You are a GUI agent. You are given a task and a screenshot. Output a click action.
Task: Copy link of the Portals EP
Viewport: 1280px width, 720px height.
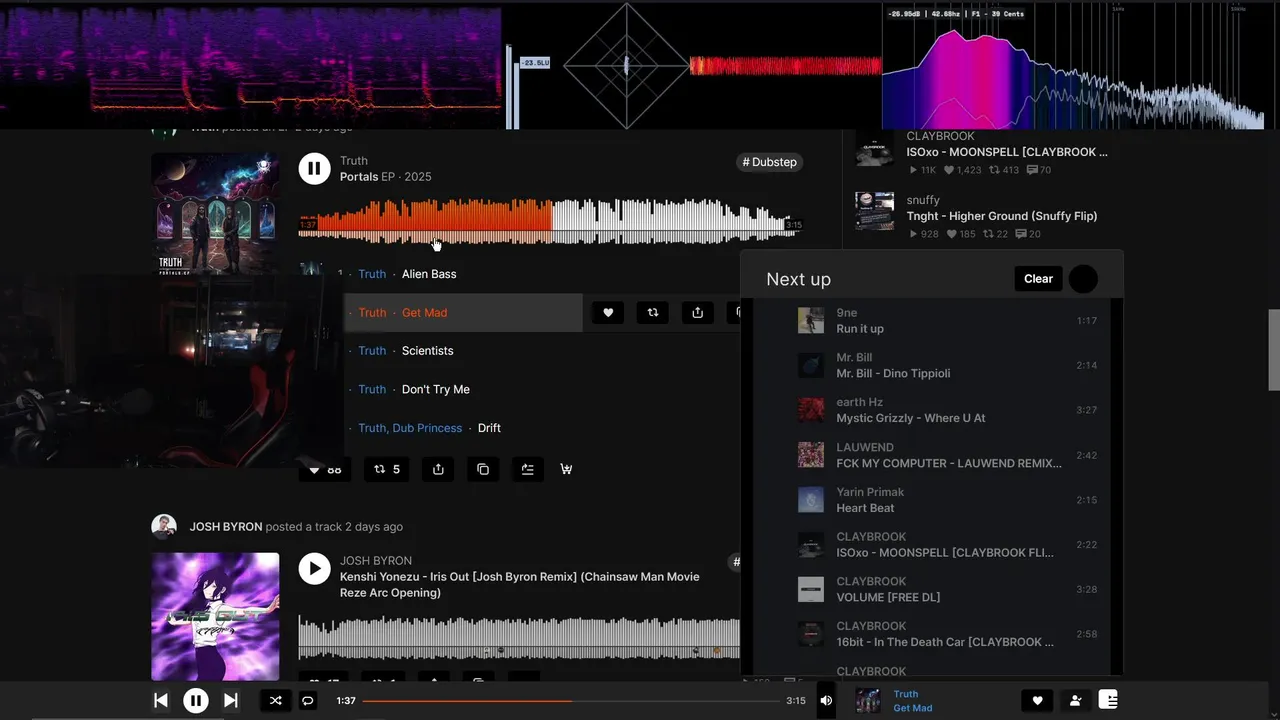[x=483, y=469]
